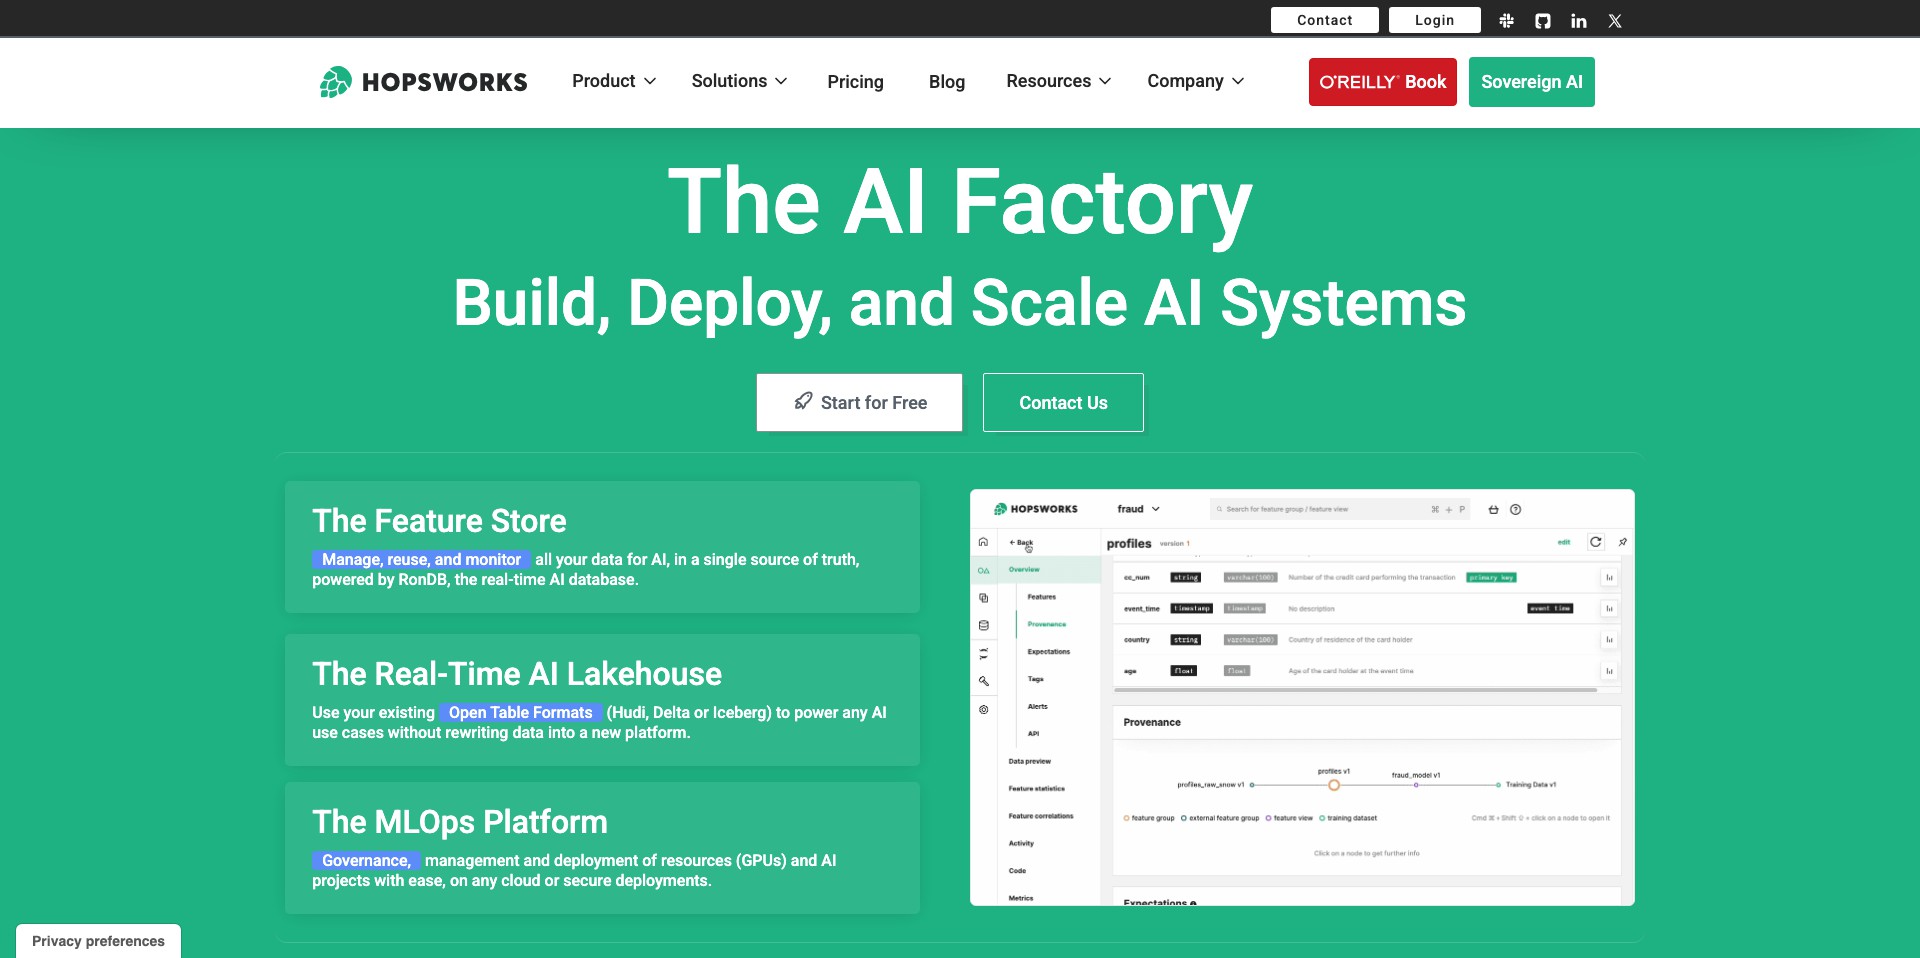This screenshot has height=958, width=1920.
Task: Click the edit link beside profiles
Action: point(1564,542)
